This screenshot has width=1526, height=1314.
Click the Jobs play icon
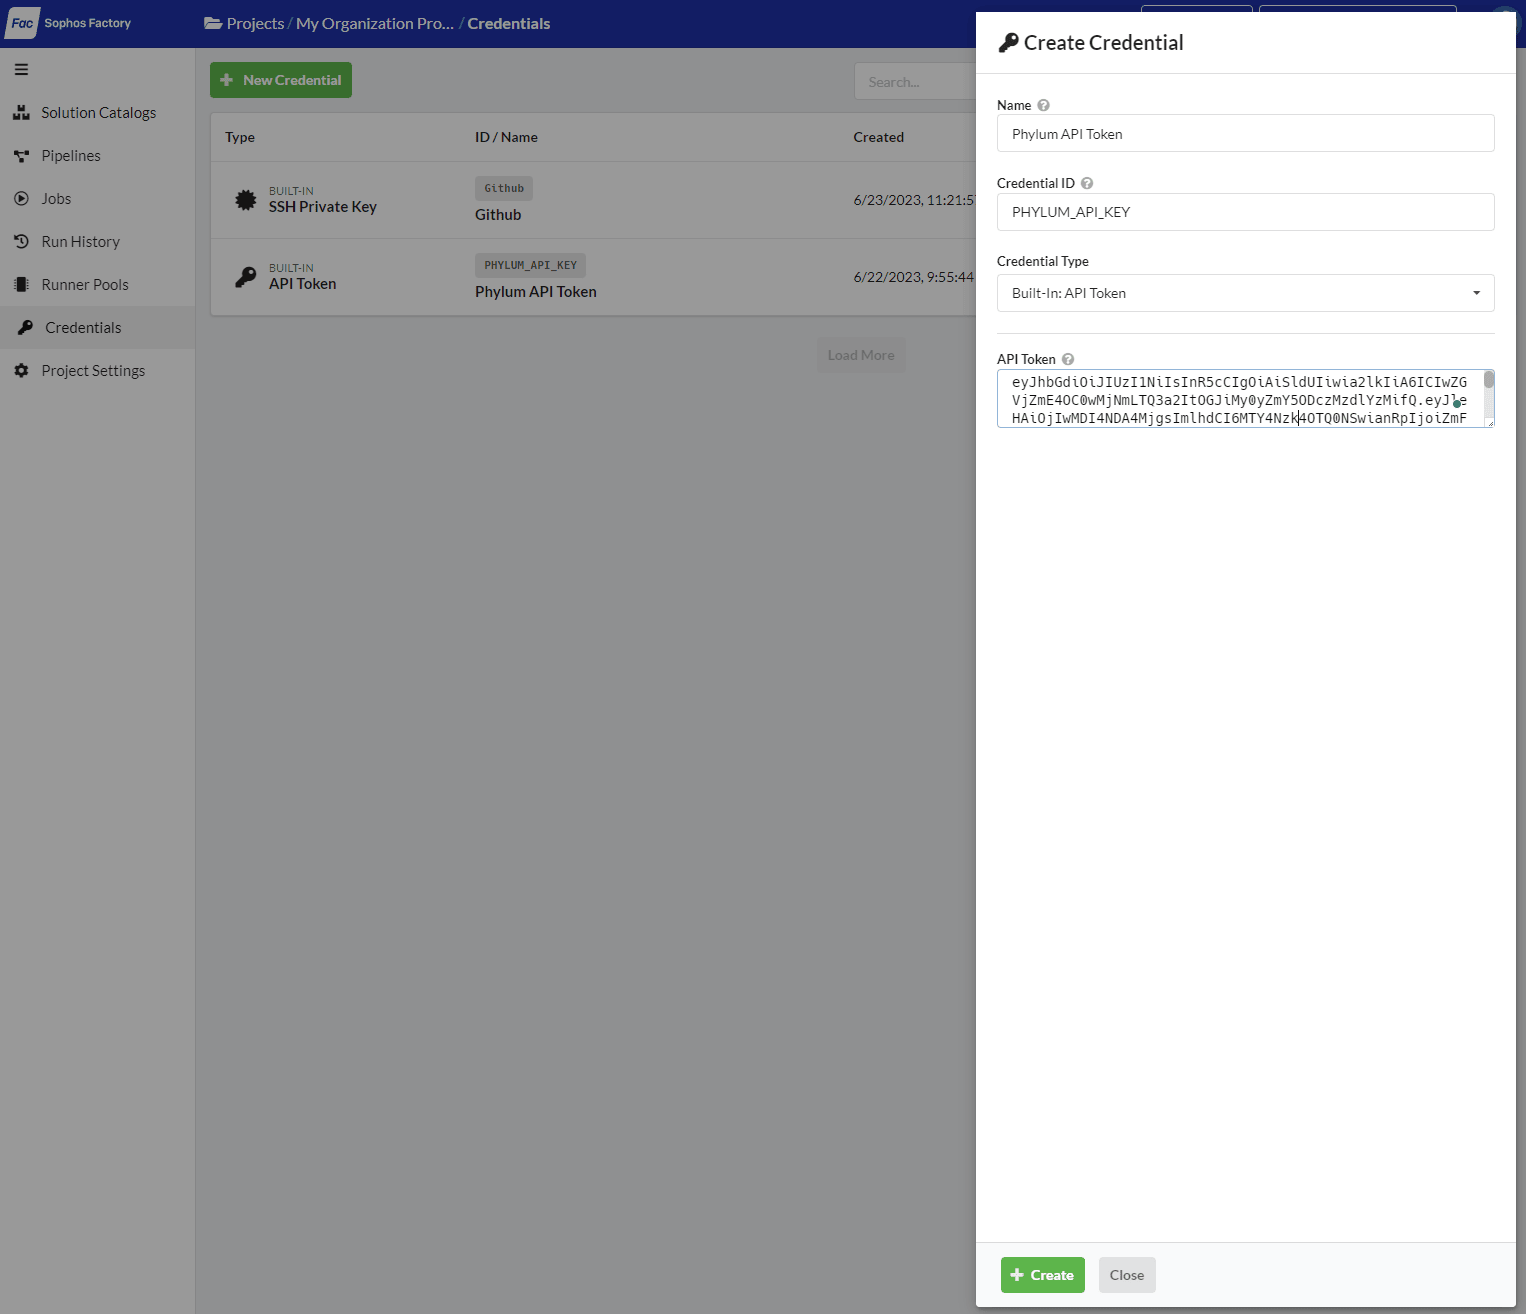point(21,199)
